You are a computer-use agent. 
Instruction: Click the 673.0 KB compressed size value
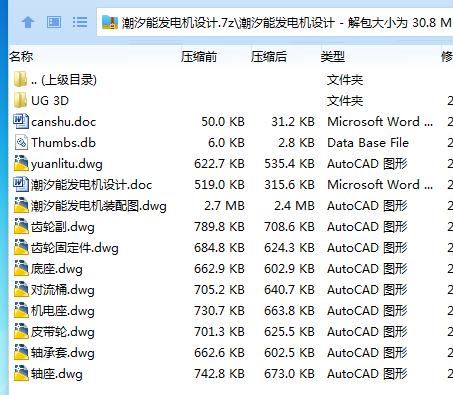(289, 374)
